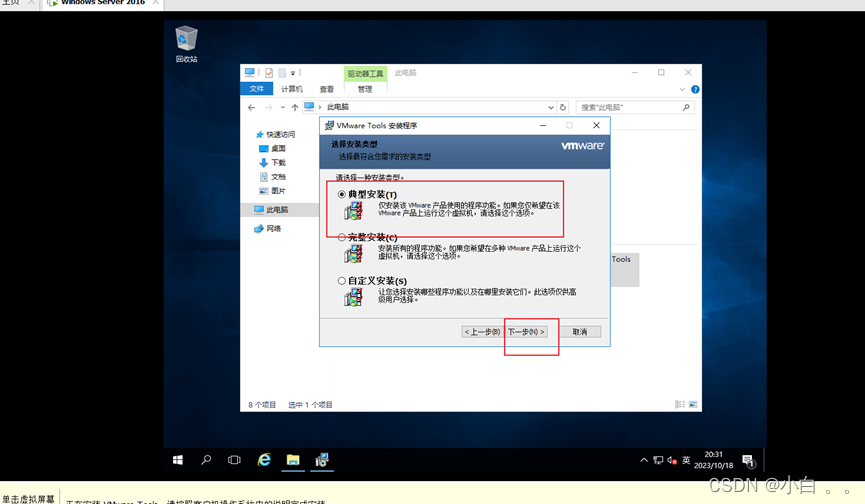
Task: Select the 驱动器工具 contextual tab
Action: (365, 73)
